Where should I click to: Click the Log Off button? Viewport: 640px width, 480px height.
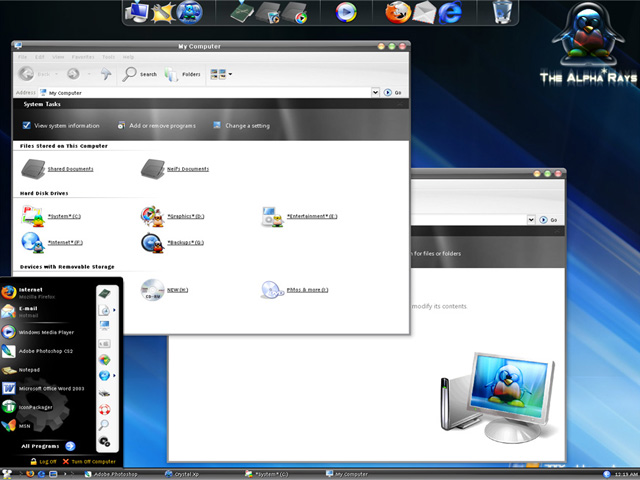point(42,461)
